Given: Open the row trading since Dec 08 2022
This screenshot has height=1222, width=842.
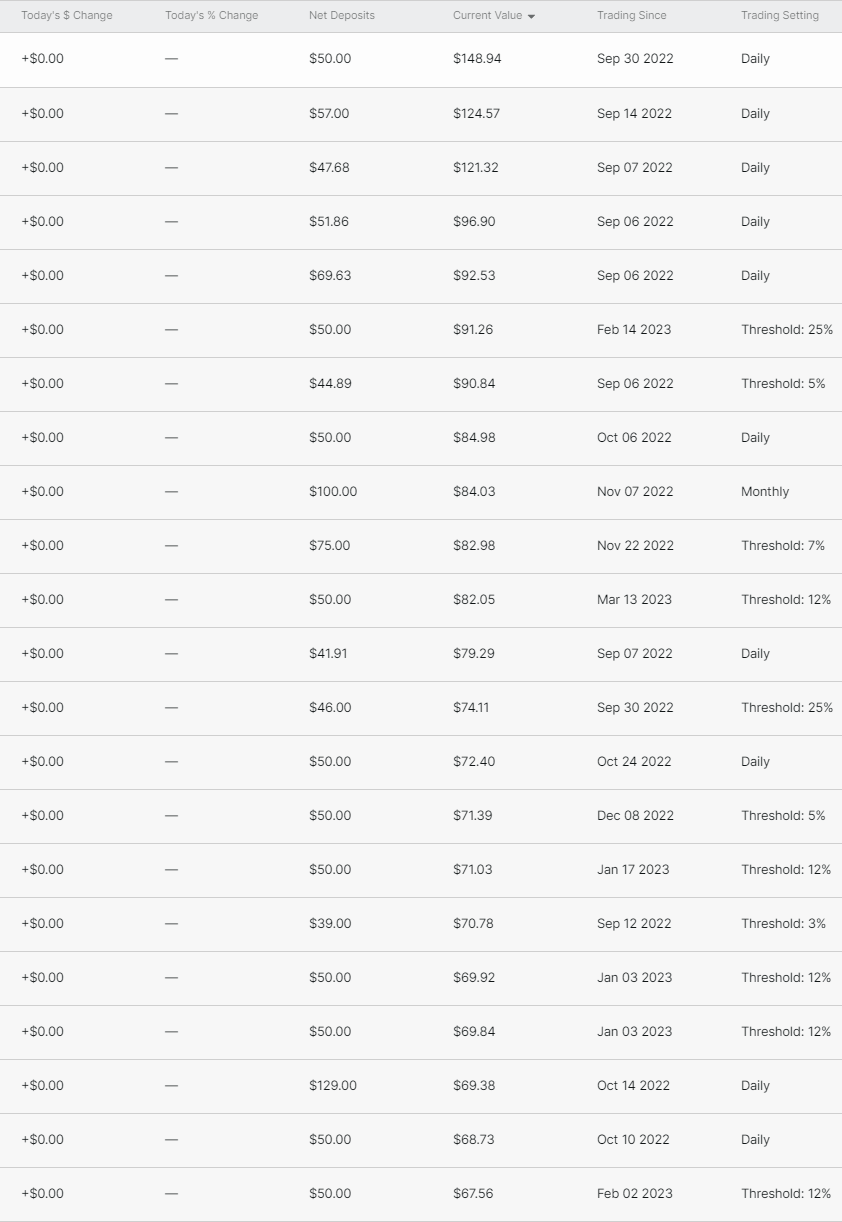Looking at the screenshot, I should click(x=421, y=816).
